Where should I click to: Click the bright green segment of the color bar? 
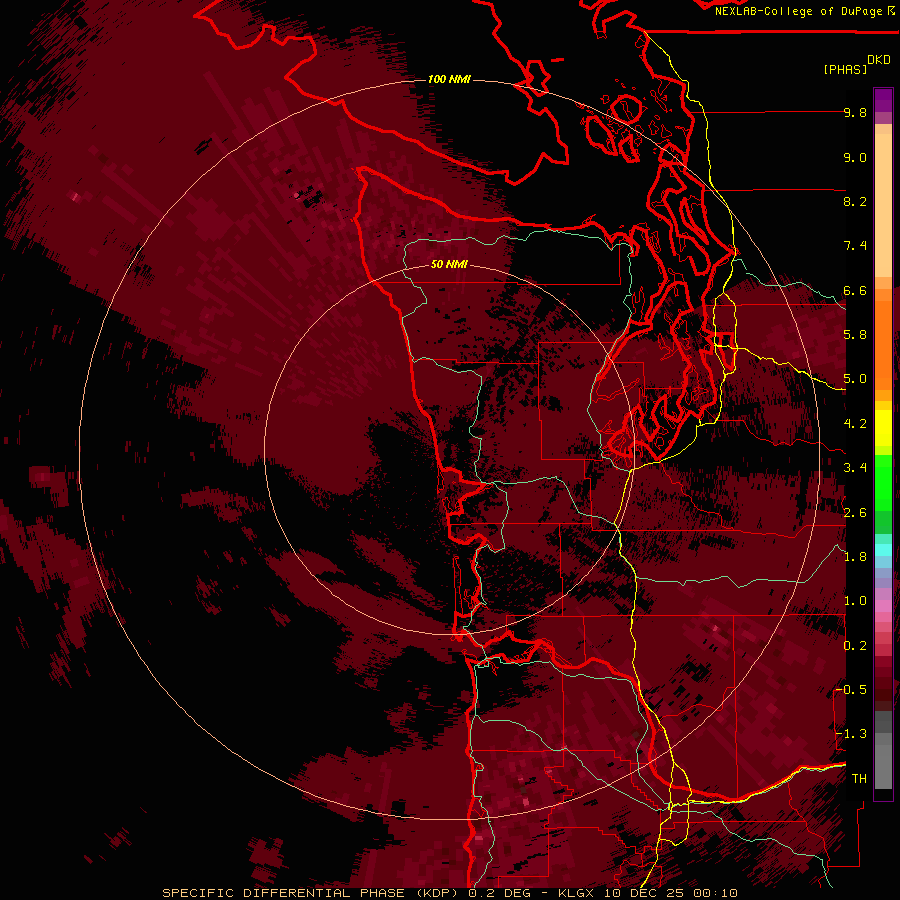point(883,485)
